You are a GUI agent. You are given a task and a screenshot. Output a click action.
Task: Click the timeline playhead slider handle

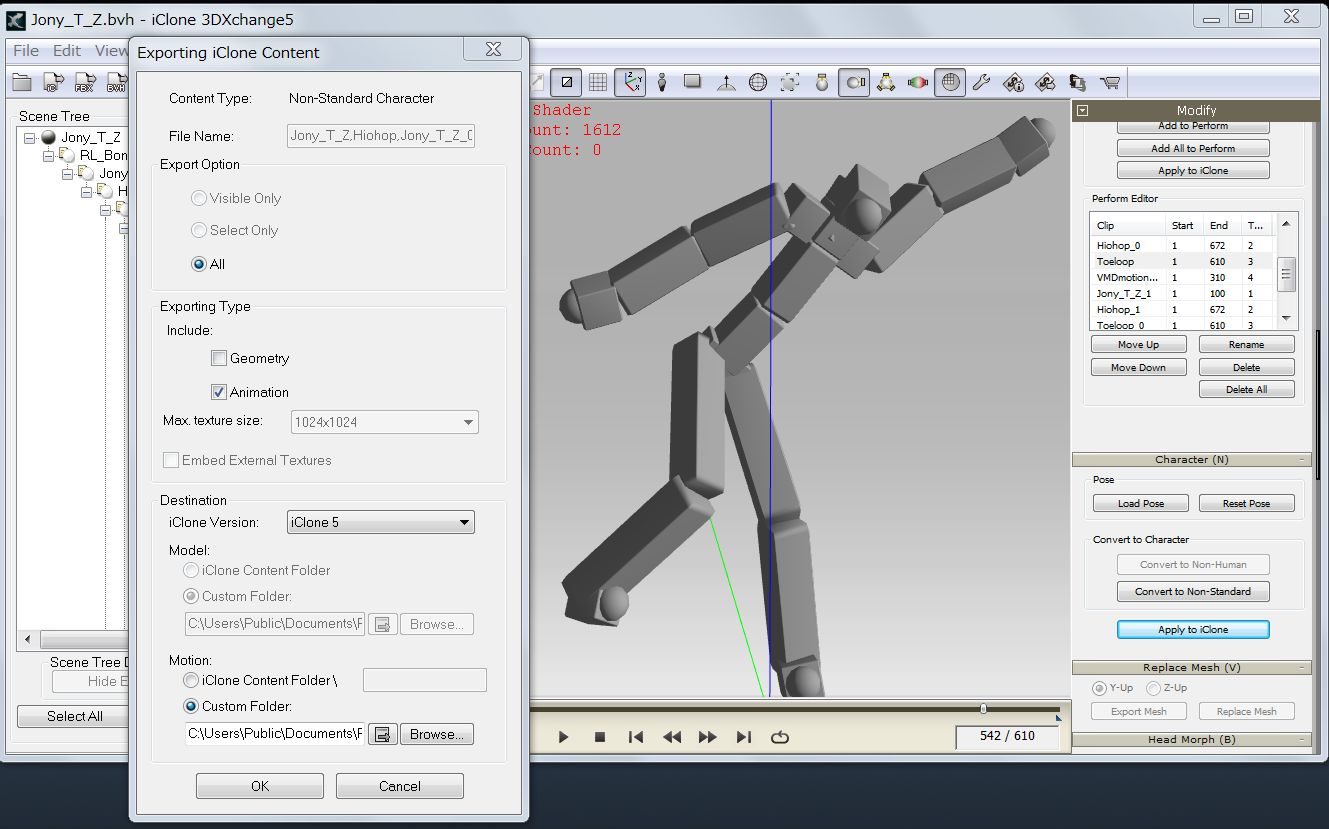coord(983,708)
